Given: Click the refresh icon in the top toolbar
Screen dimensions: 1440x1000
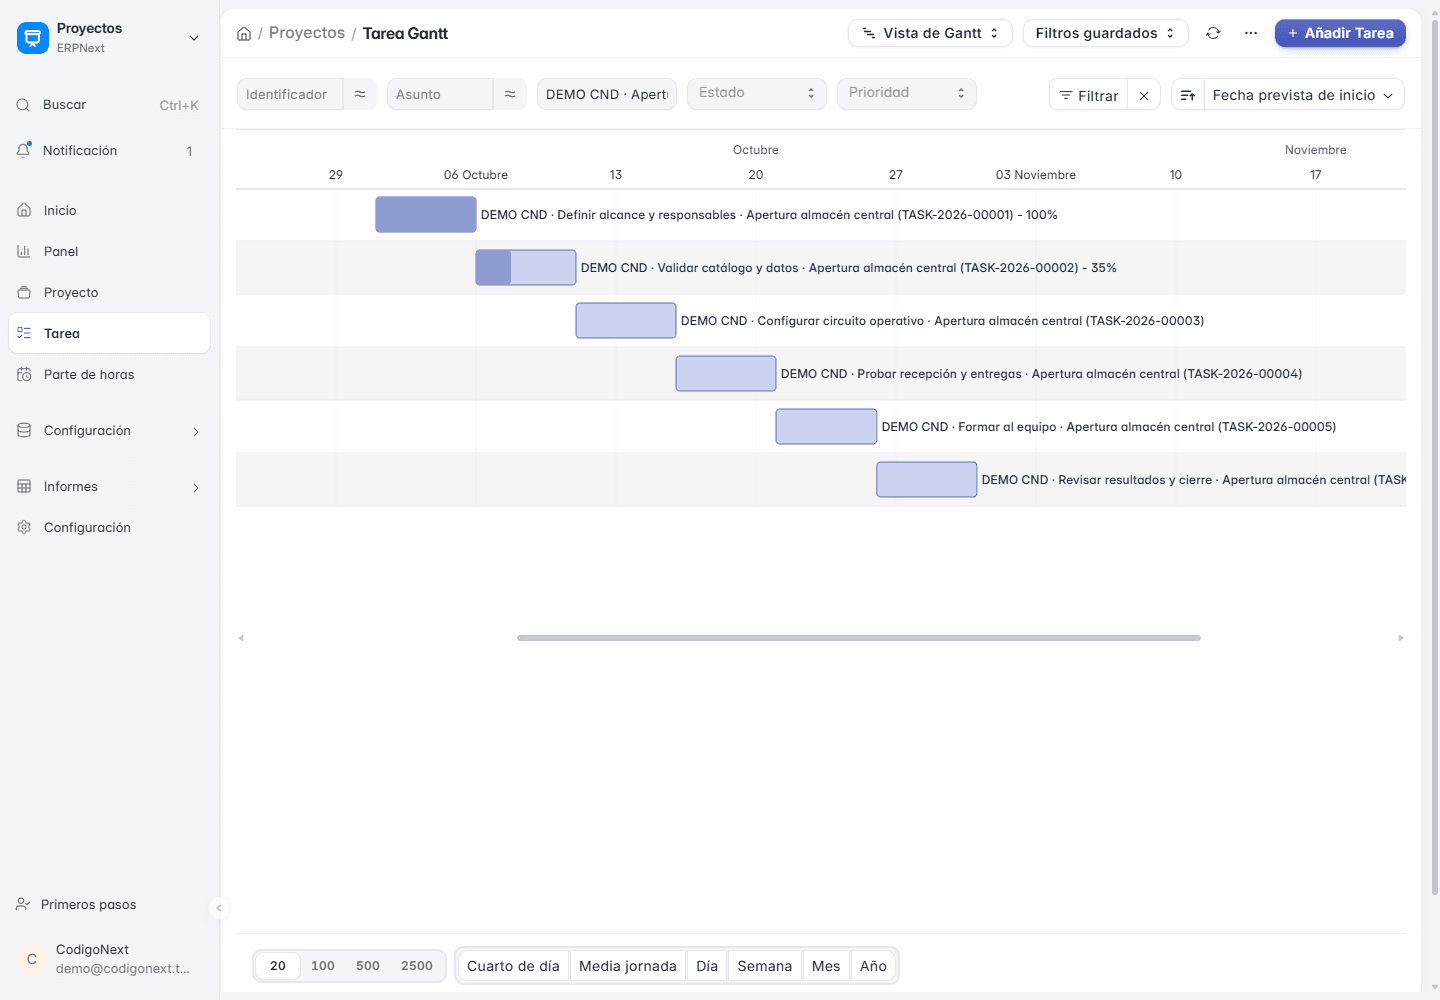Looking at the screenshot, I should (1213, 33).
